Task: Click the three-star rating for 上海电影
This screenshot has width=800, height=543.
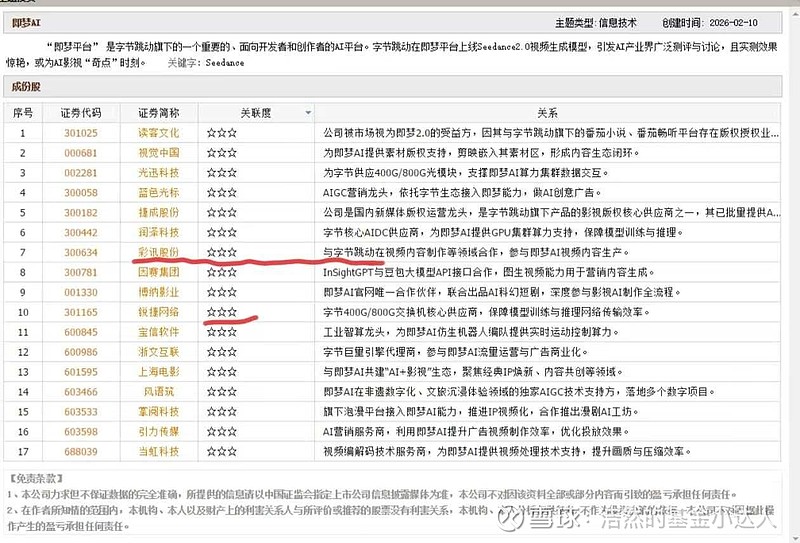Action: [222, 372]
